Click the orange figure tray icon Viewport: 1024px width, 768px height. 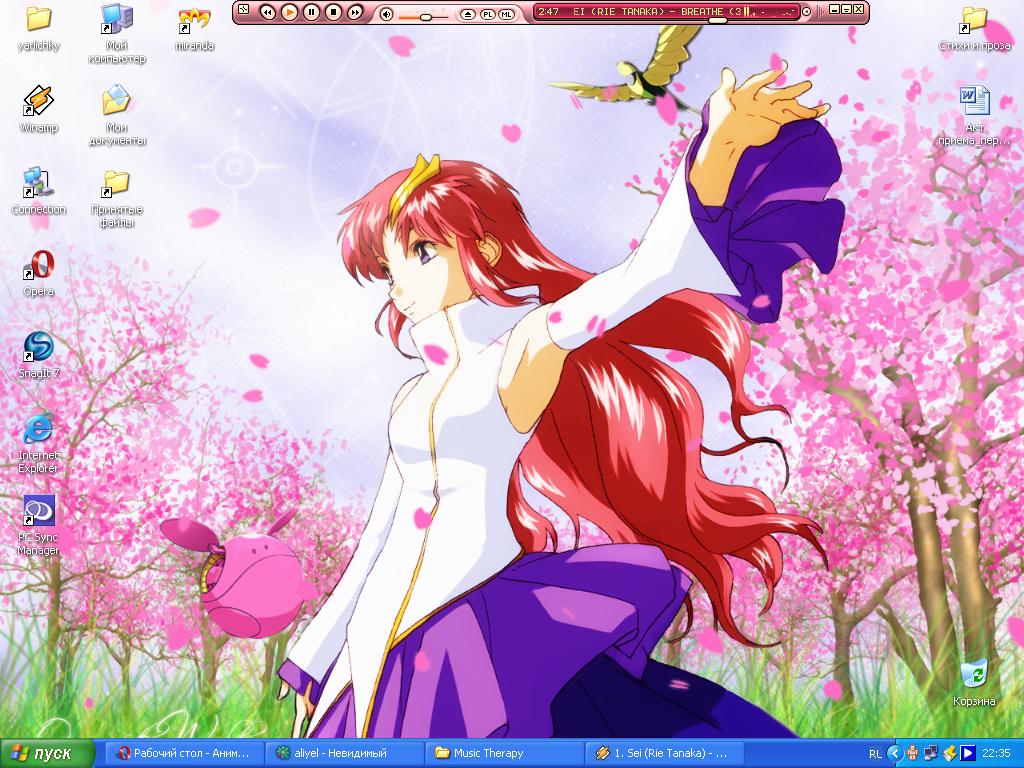[x=912, y=754]
